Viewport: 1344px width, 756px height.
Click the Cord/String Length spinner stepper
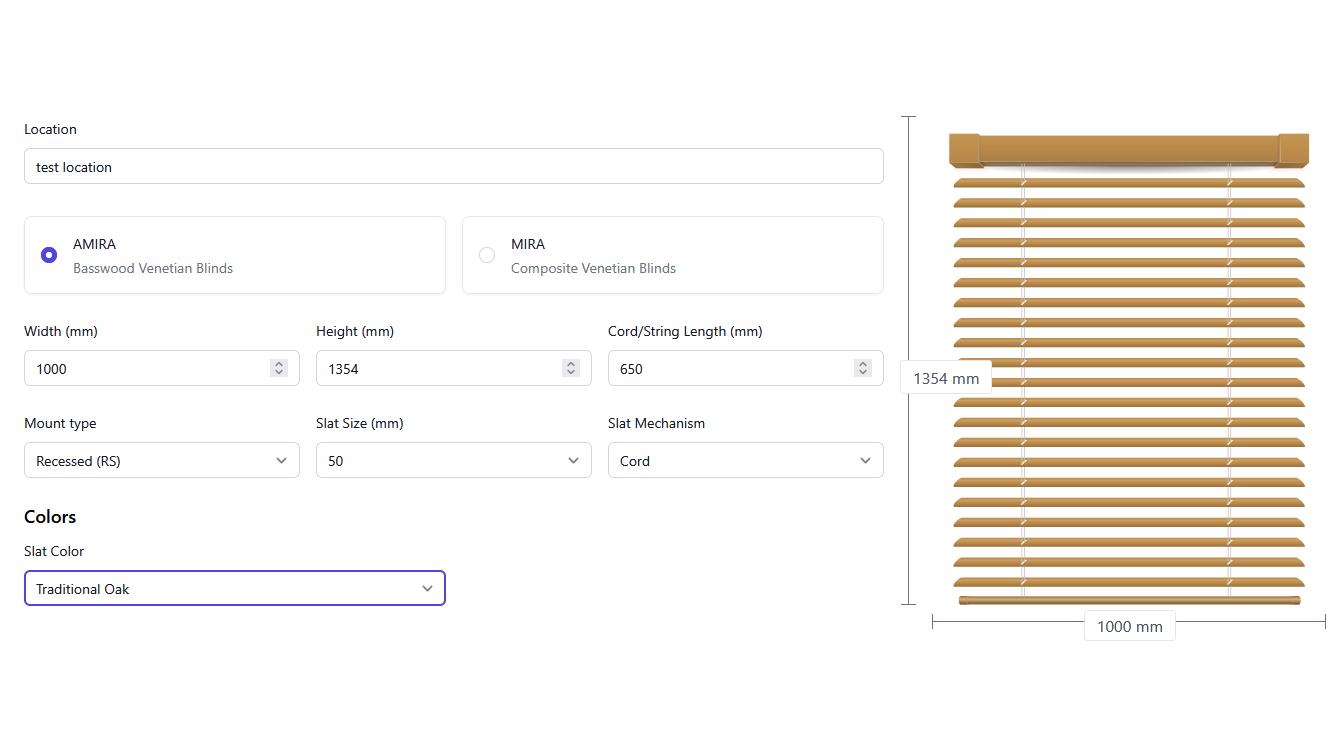point(863,369)
